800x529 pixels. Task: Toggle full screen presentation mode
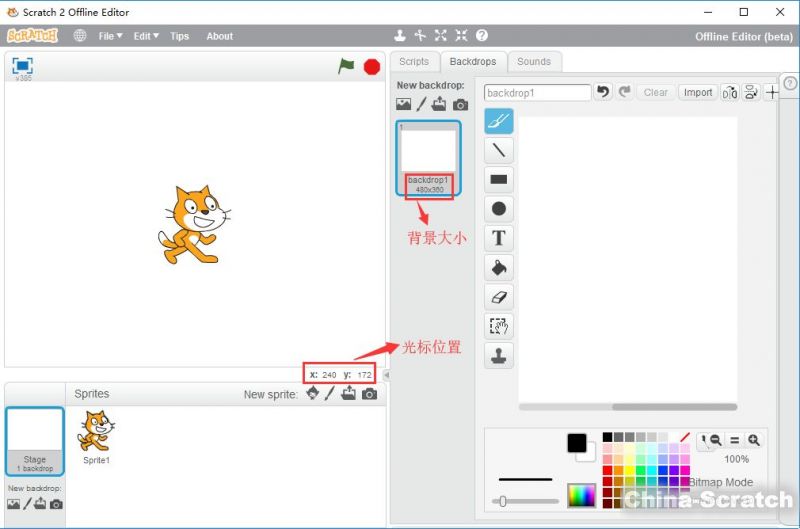[22, 66]
